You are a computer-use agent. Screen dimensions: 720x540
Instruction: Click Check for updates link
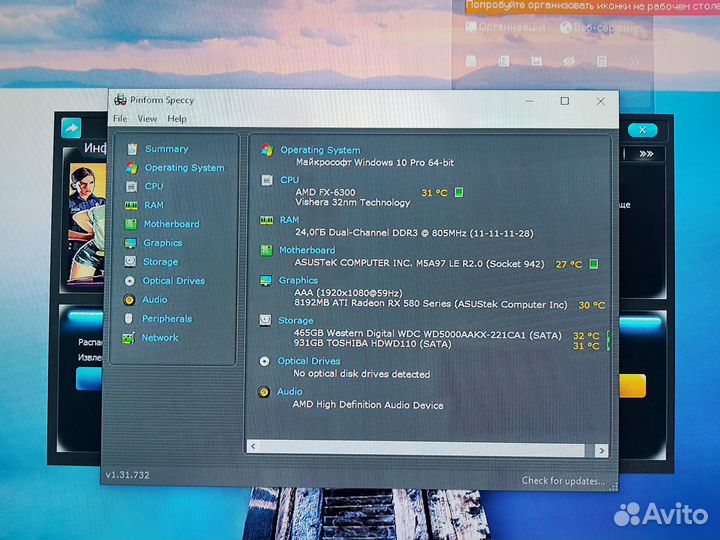(x=563, y=481)
